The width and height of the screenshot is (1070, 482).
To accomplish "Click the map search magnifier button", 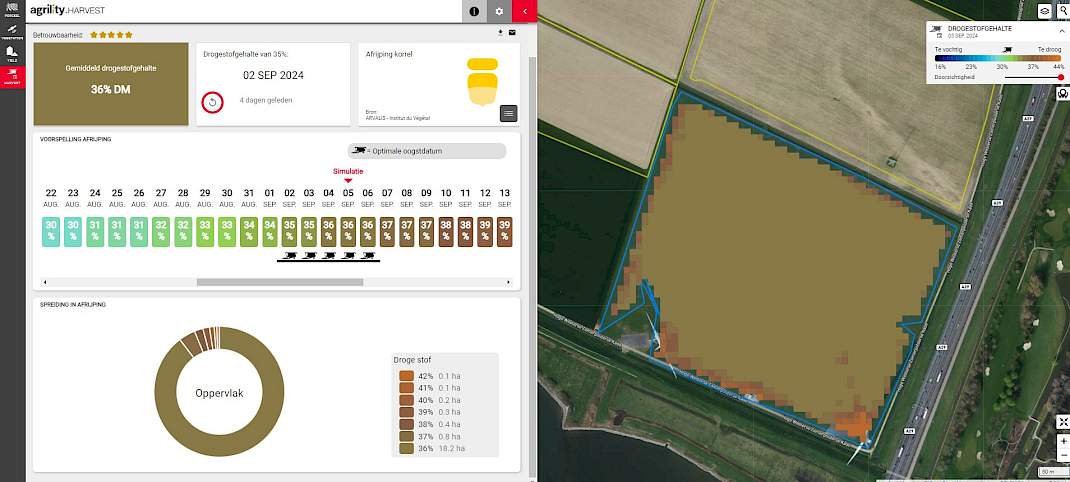I will (x=1062, y=11).
